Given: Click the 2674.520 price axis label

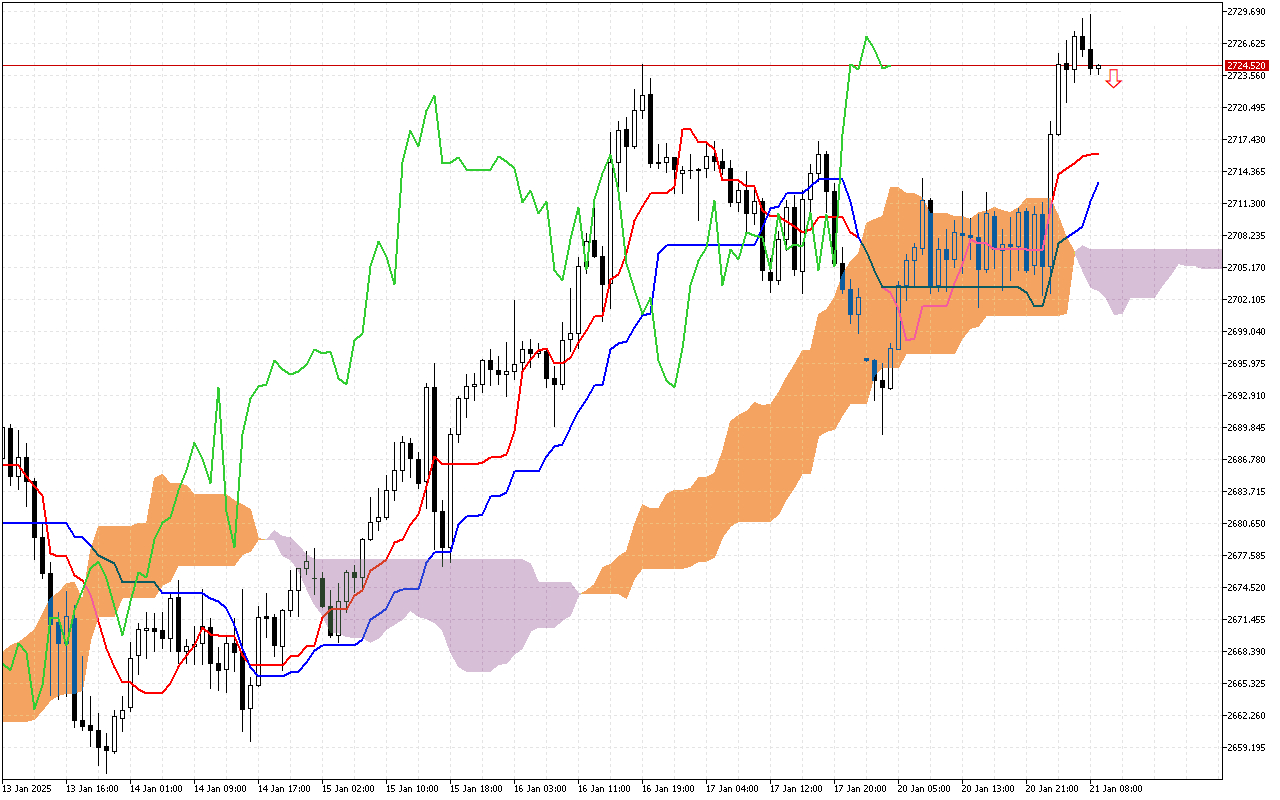Looking at the screenshot, I should pos(1246,587).
